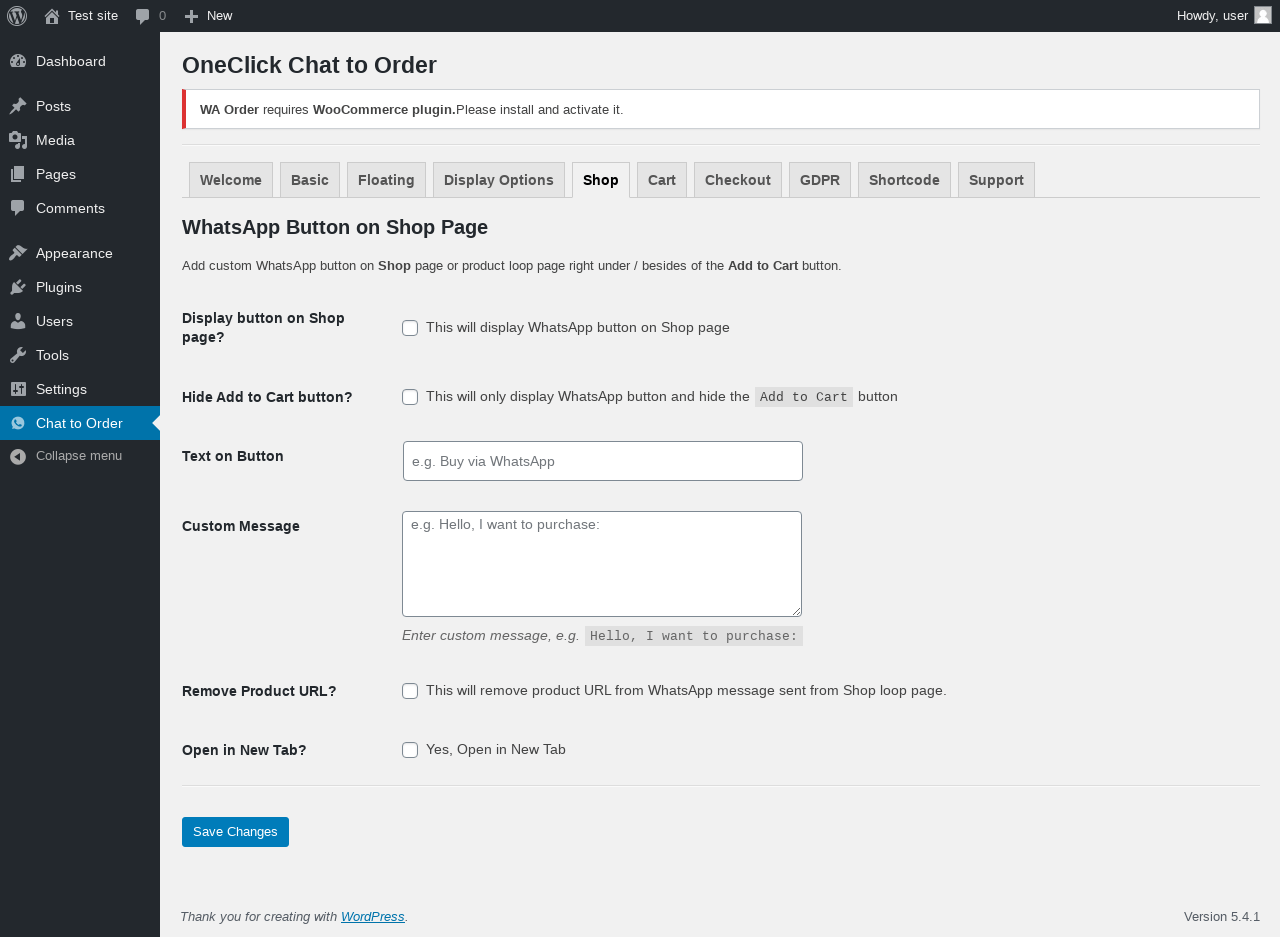Click the comments bubble icon in admin bar
The height and width of the screenshot is (937, 1280).
143,16
